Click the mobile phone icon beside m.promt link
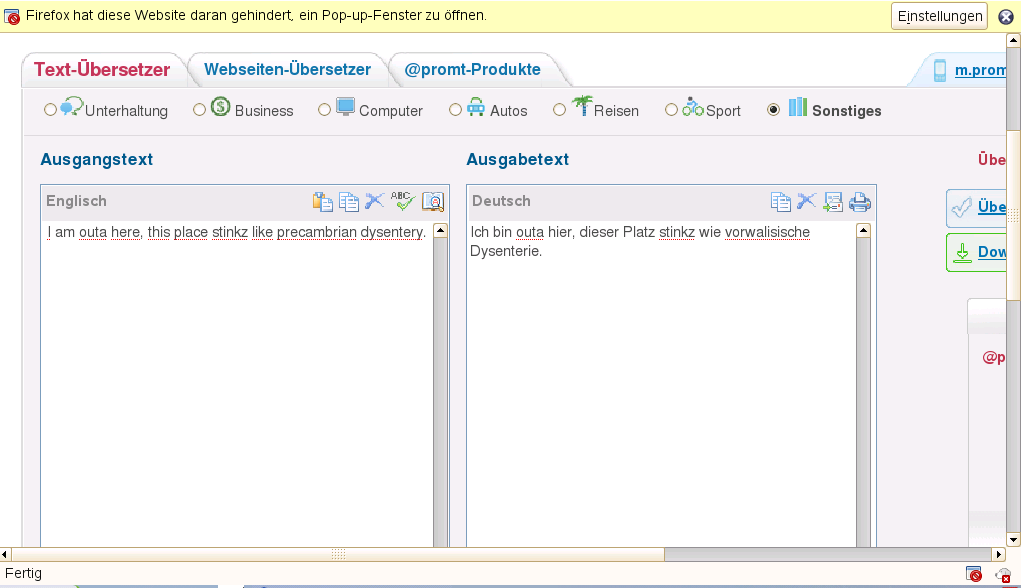 tap(940, 70)
